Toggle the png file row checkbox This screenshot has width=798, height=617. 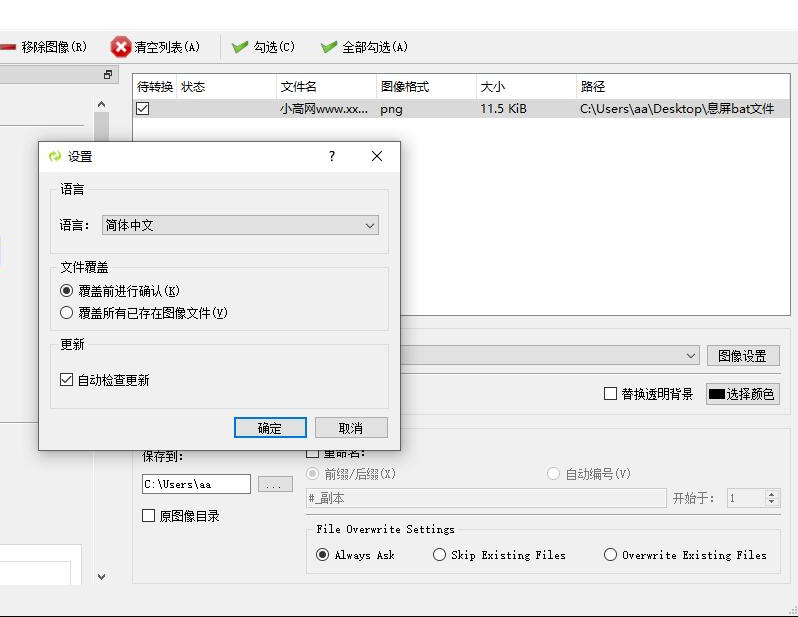pos(143,109)
